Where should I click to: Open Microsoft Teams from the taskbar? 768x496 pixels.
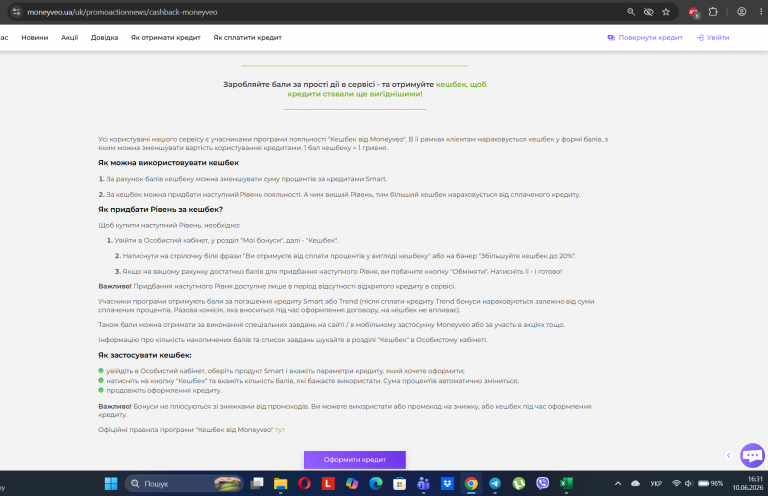click(x=423, y=484)
